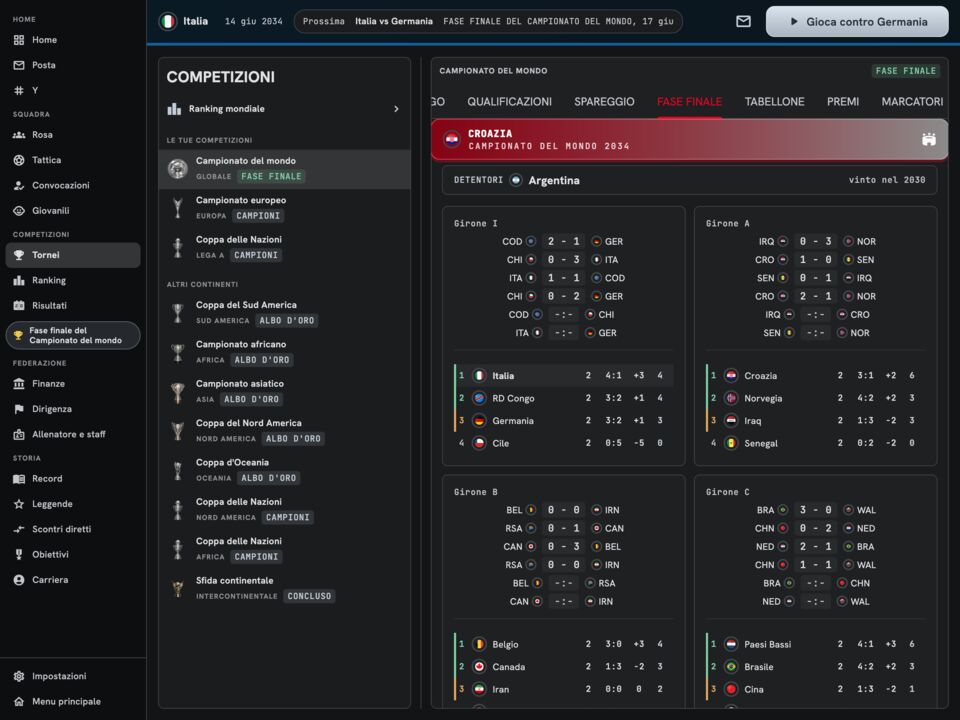Screen dimensions: 960x720
Task: Click Belgio row in Girone B standings
Action: tap(563, 644)
